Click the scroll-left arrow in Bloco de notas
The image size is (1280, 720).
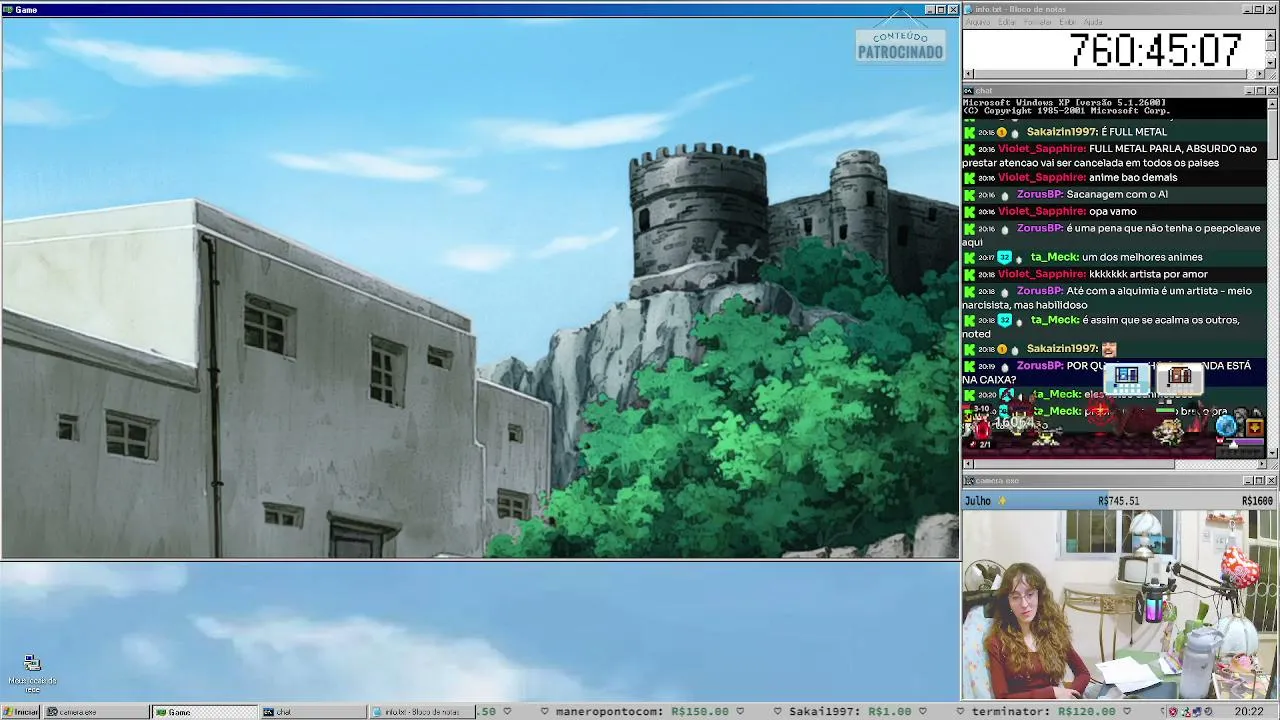pos(968,73)
